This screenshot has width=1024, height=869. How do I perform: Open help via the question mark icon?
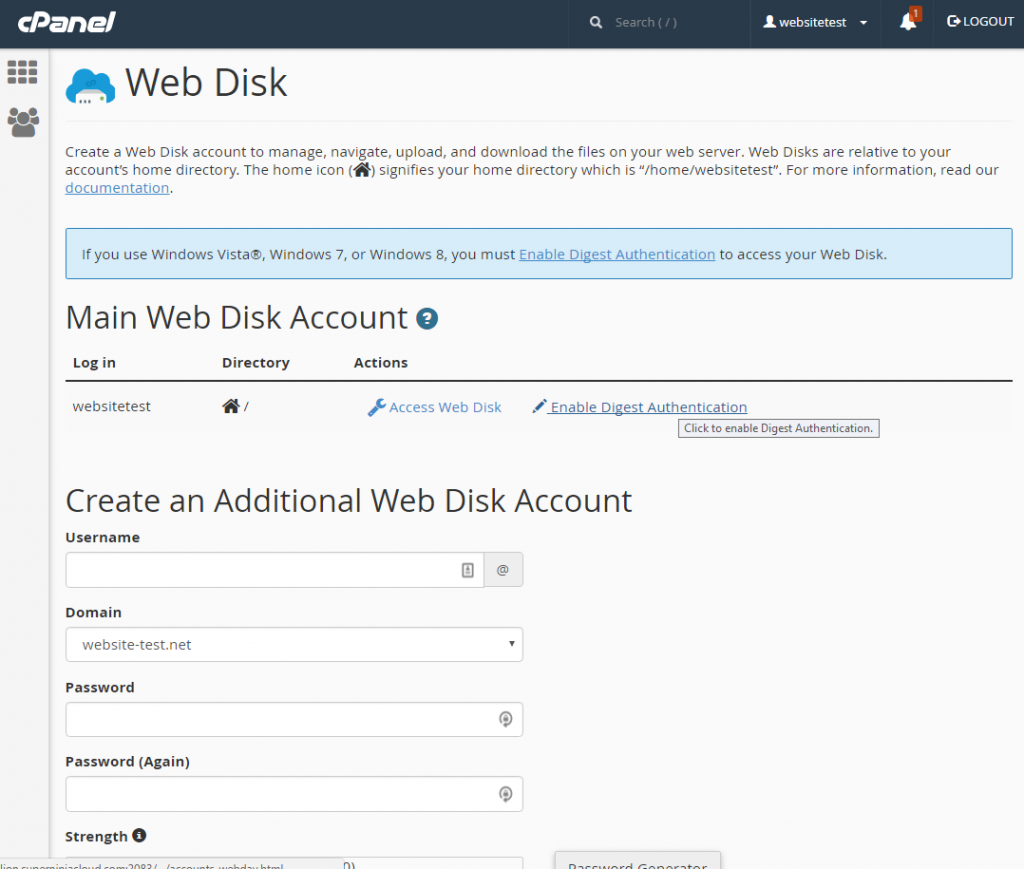click(x=426, y=317)
